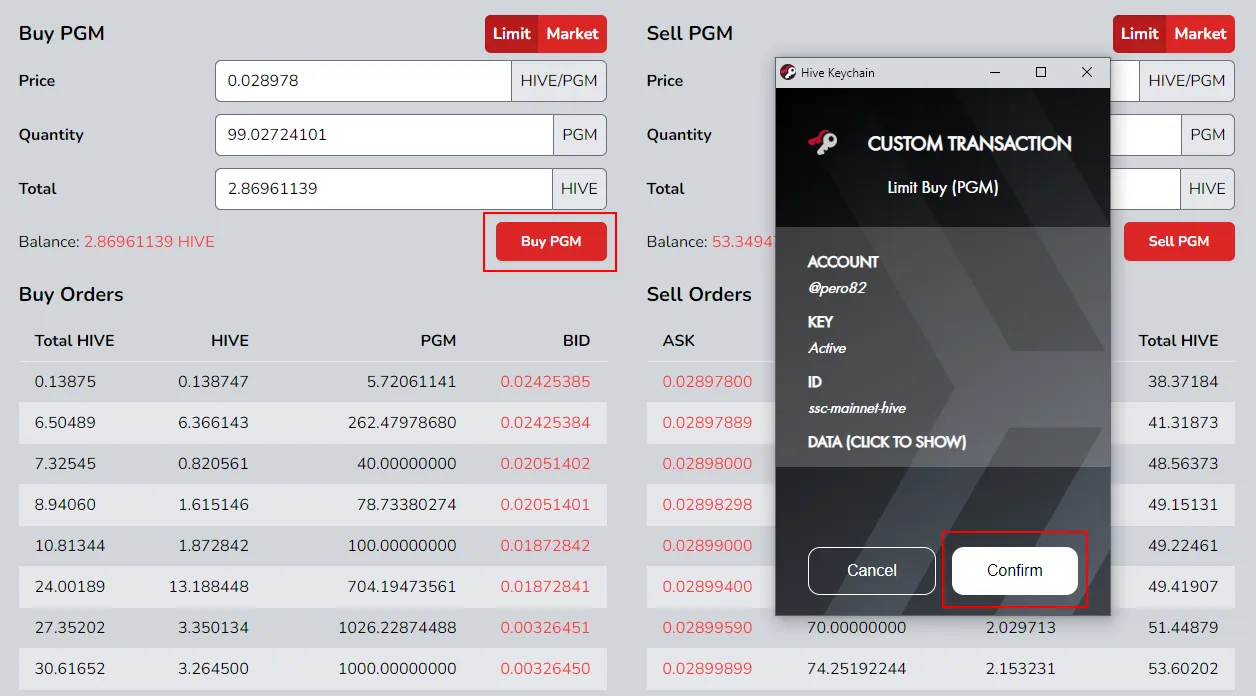Click the PGM unit label of sell Quantity
The image size is (1256, 696).
1208,135
